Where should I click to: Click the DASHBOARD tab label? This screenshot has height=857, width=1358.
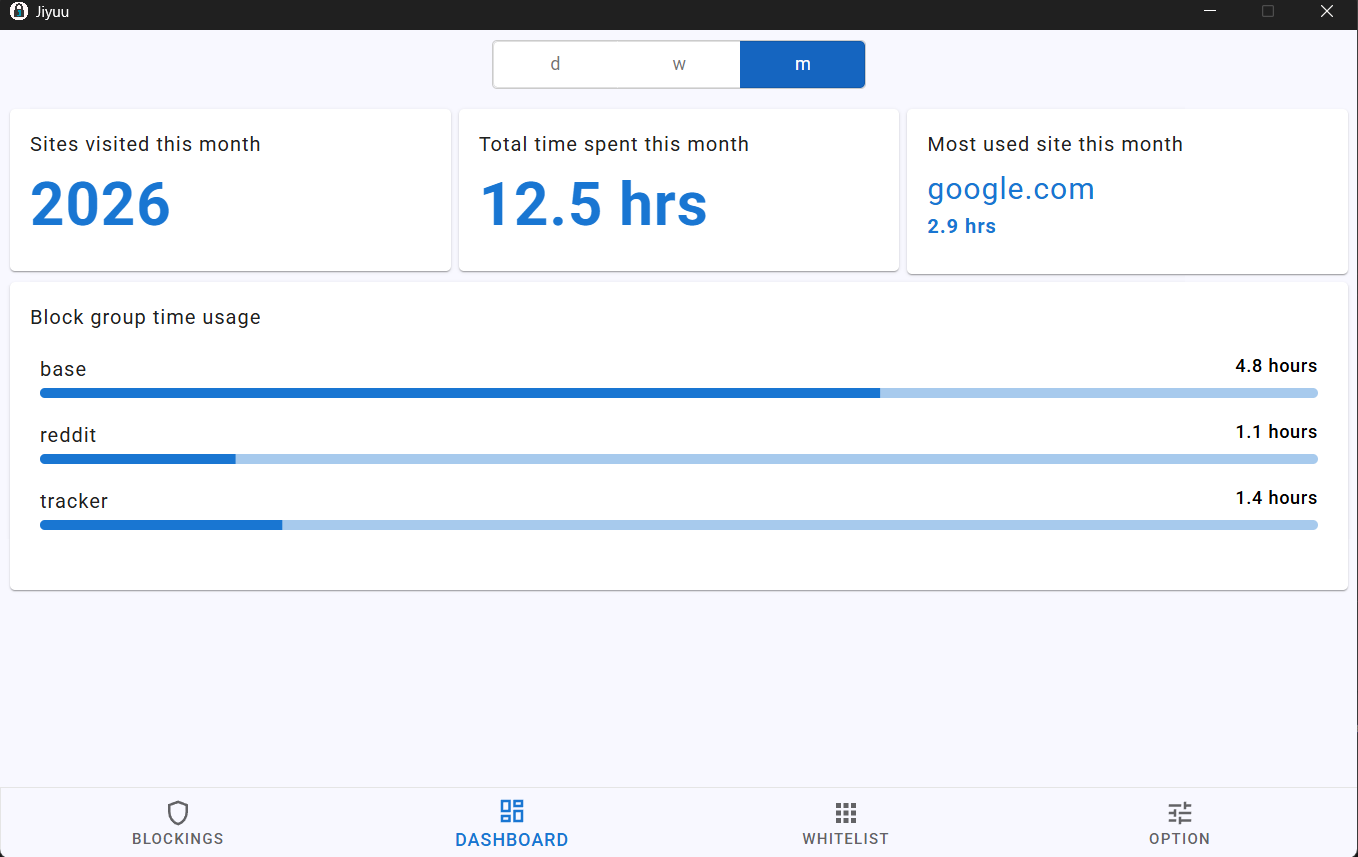click(512, 840)
